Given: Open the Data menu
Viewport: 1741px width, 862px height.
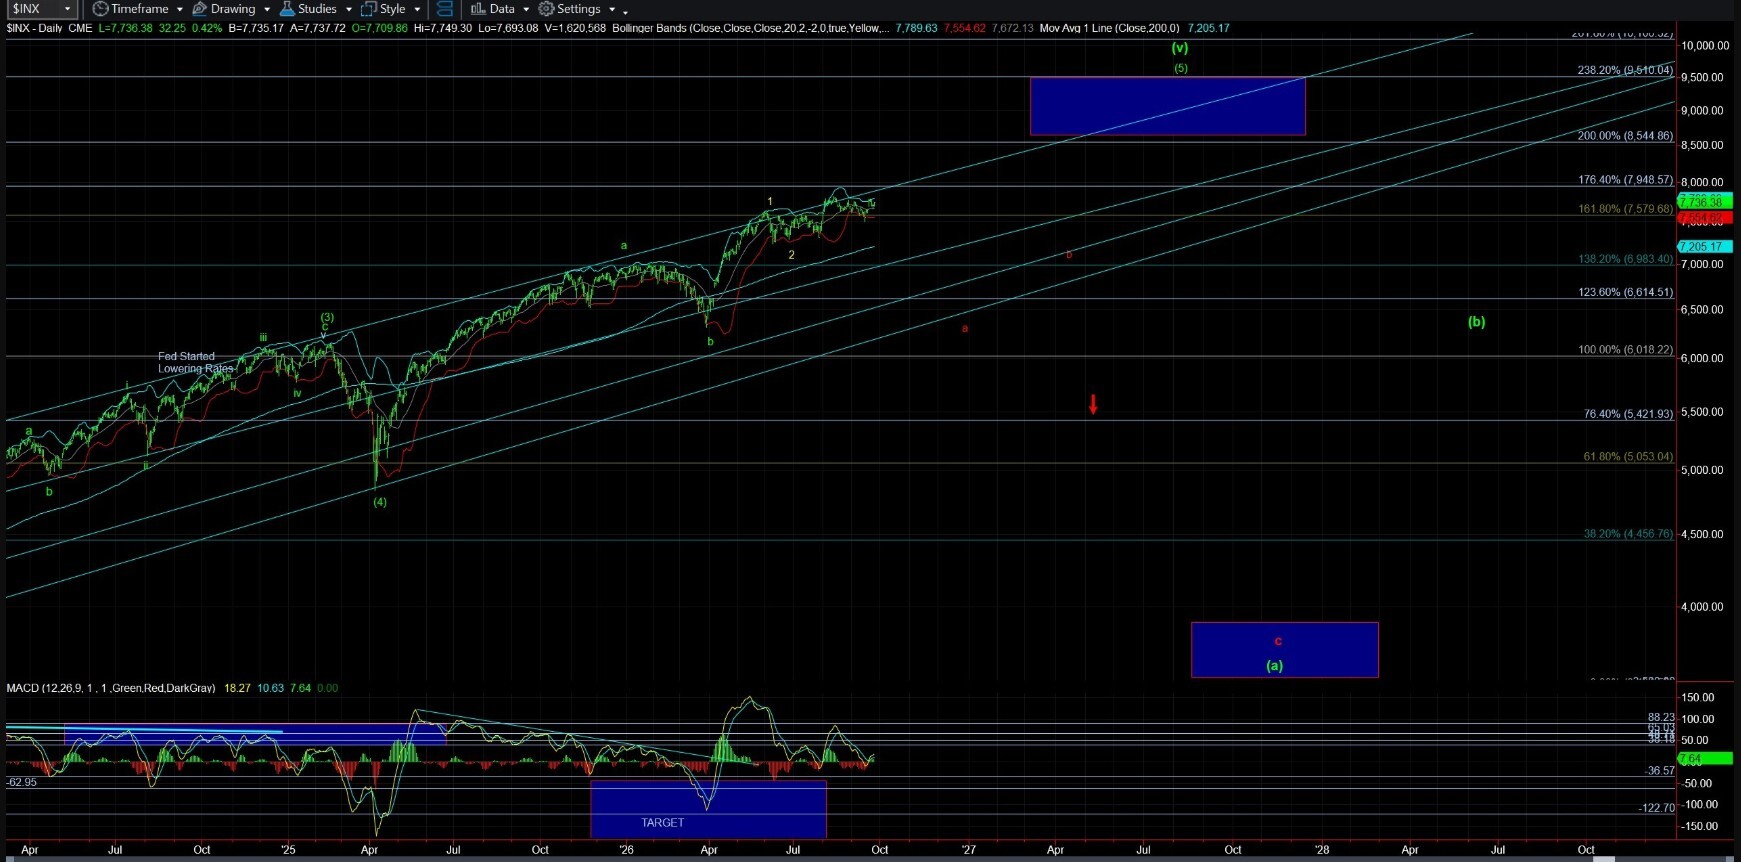Looking at the screenshot, I should pos(502,9).
